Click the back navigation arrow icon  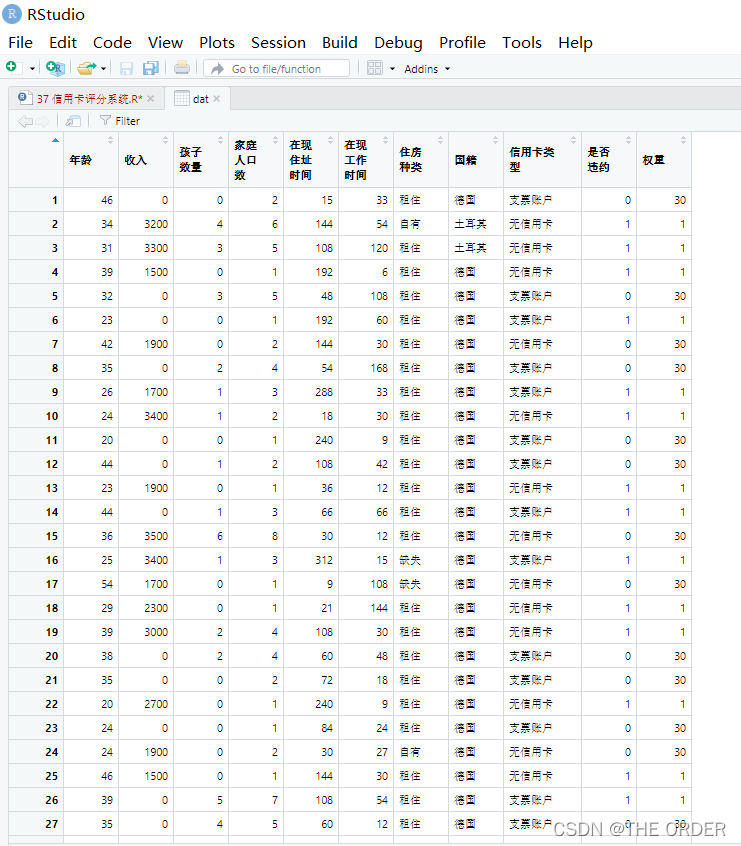25,121
